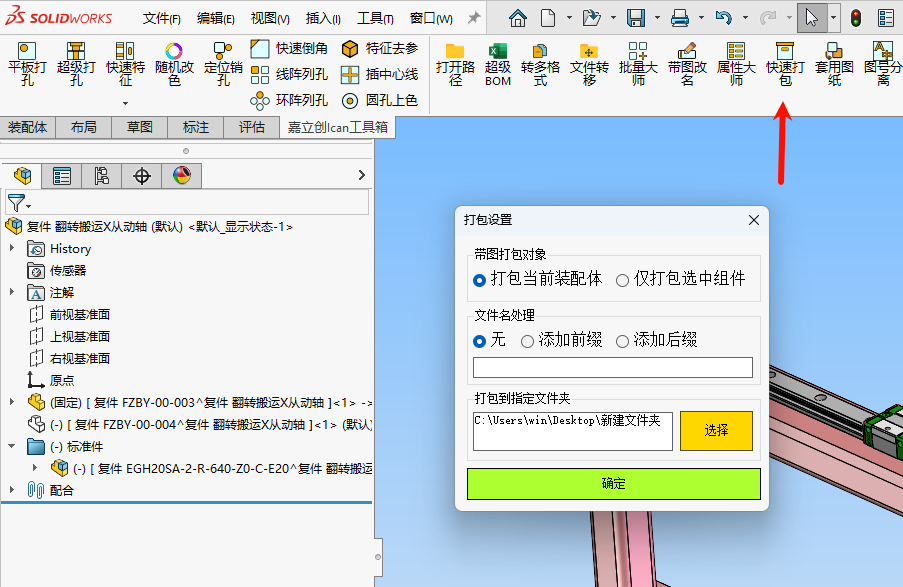Choose the 添加前缀 radio option
This screenshot has height=587, width=903.
pyautogui.click(x=528, y=341)
